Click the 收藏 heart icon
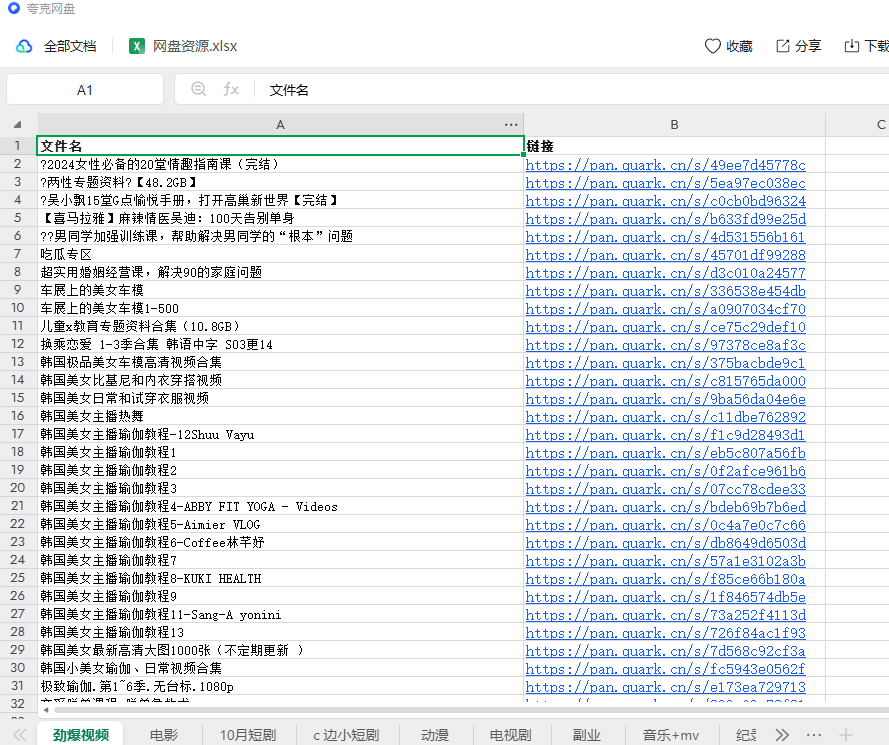The height and width of the screenshot is (745, 889). coord(713,46)
